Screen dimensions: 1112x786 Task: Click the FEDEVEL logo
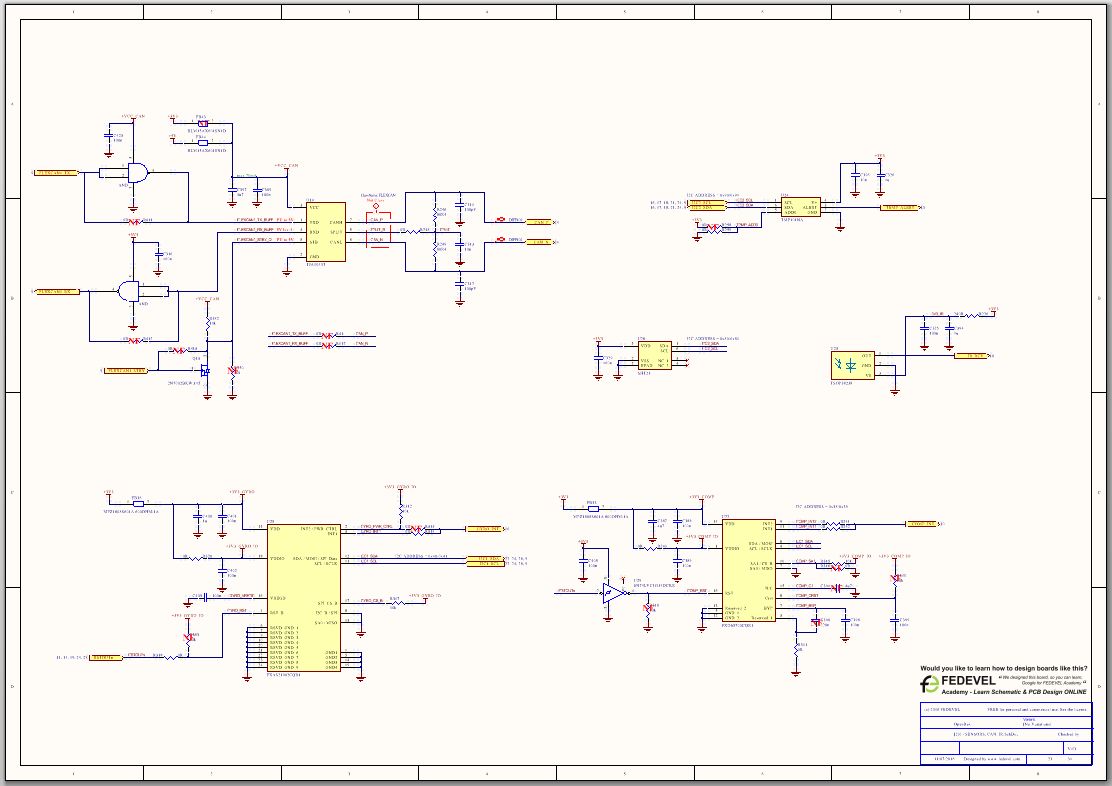pyautogui.click(x=930, y=684)
